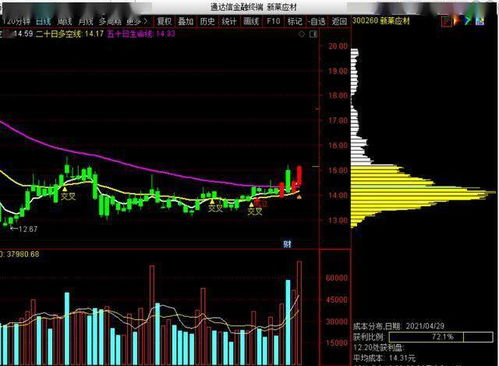The height and width of the screenshot is (366, 499).
Task: Open the 统计 statistics tool
Action: 229,21
